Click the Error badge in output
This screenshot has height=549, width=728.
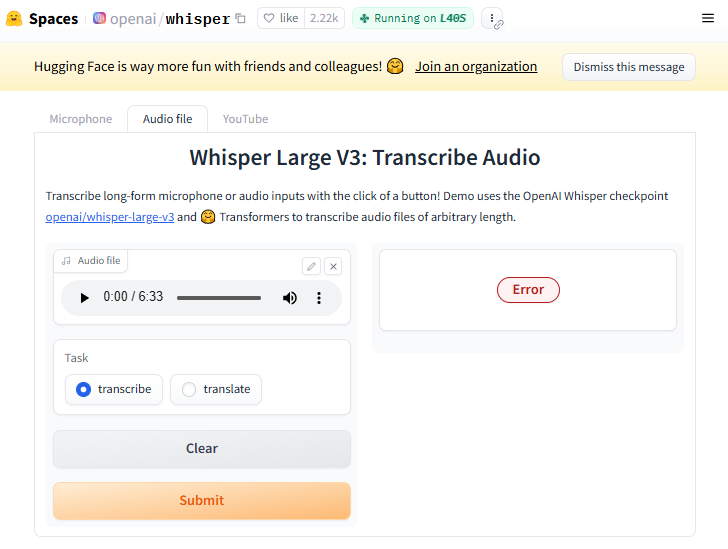(x=528, y=290)
